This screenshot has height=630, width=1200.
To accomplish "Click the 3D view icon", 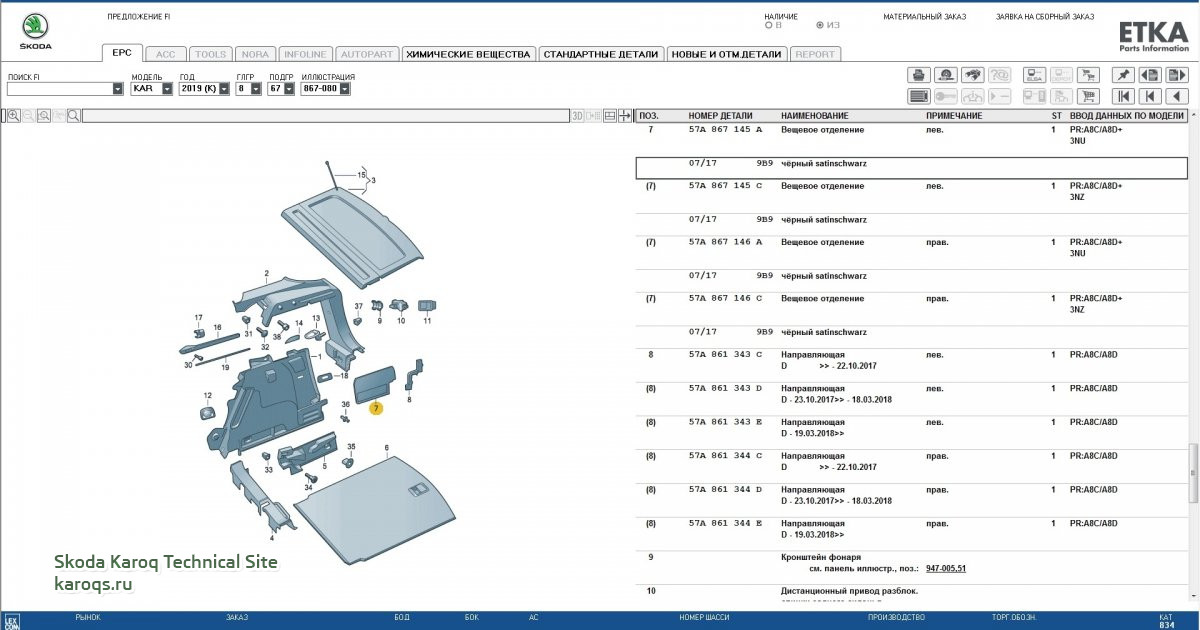I will [577, 116].
